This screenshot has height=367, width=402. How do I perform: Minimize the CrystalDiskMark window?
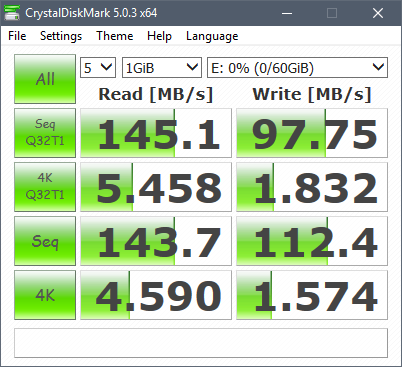(x=287, y=13)
